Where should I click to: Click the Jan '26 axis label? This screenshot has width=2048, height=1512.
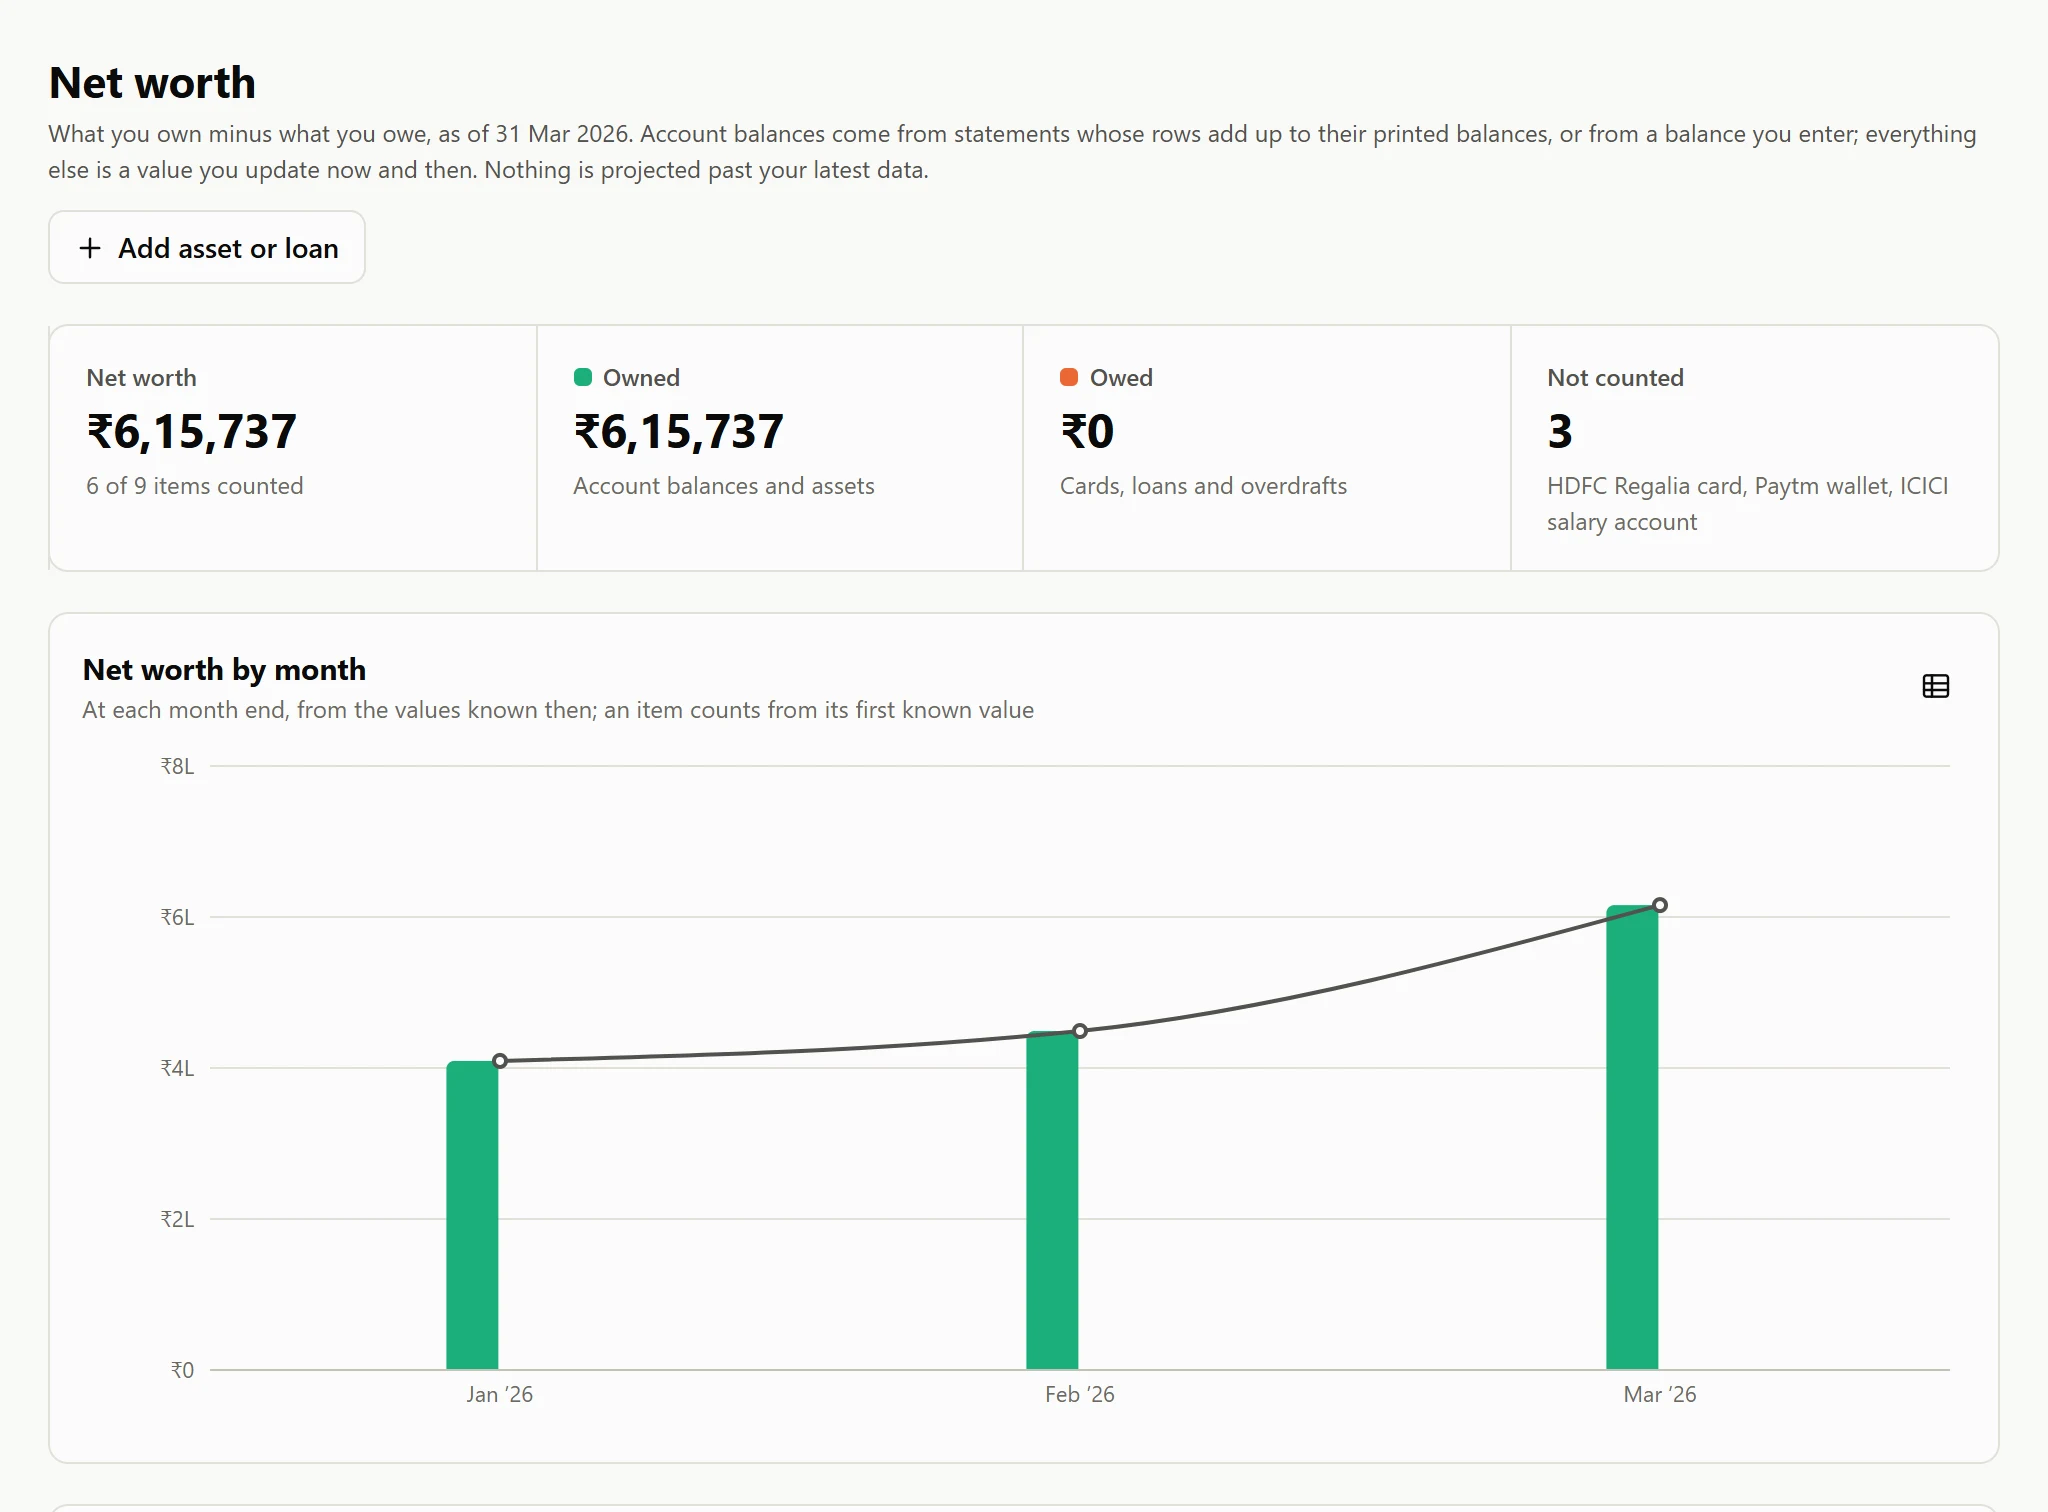point(500,1395)
